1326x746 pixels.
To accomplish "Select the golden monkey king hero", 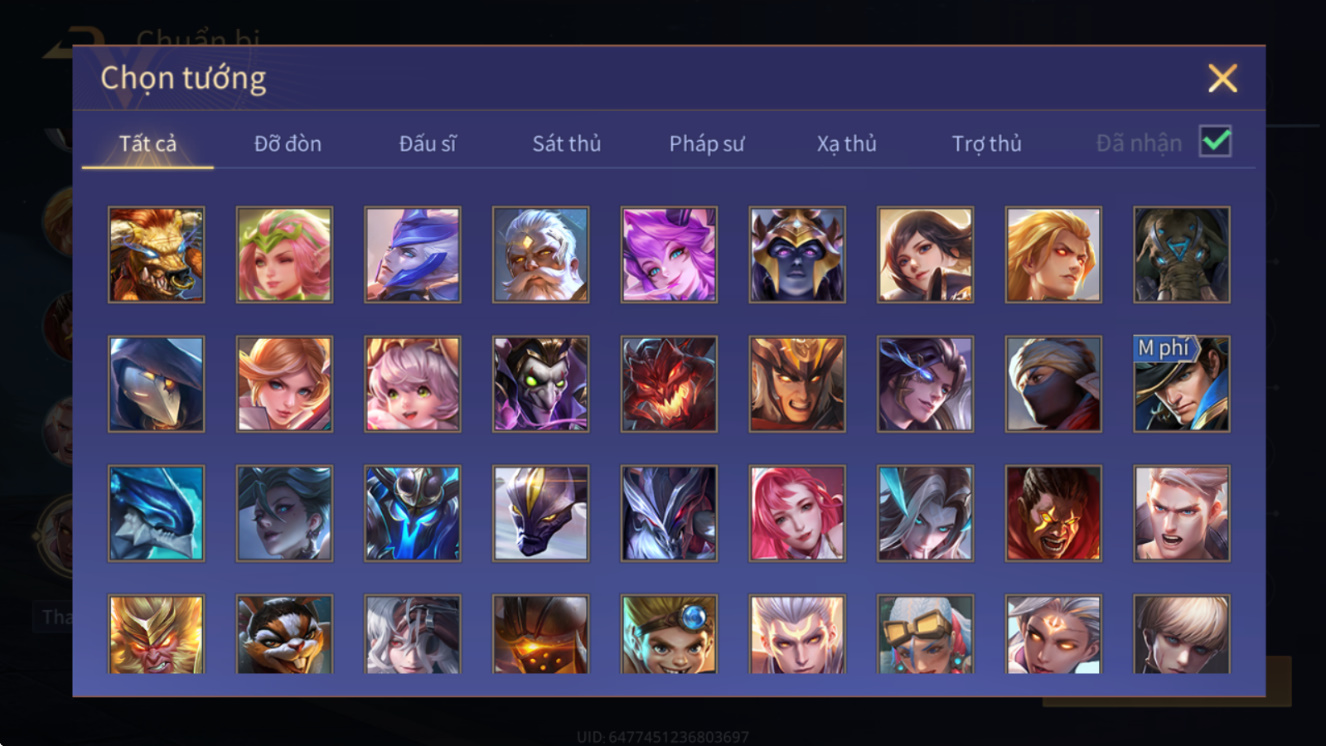I will pyautogui.click(x=156, y=634).
